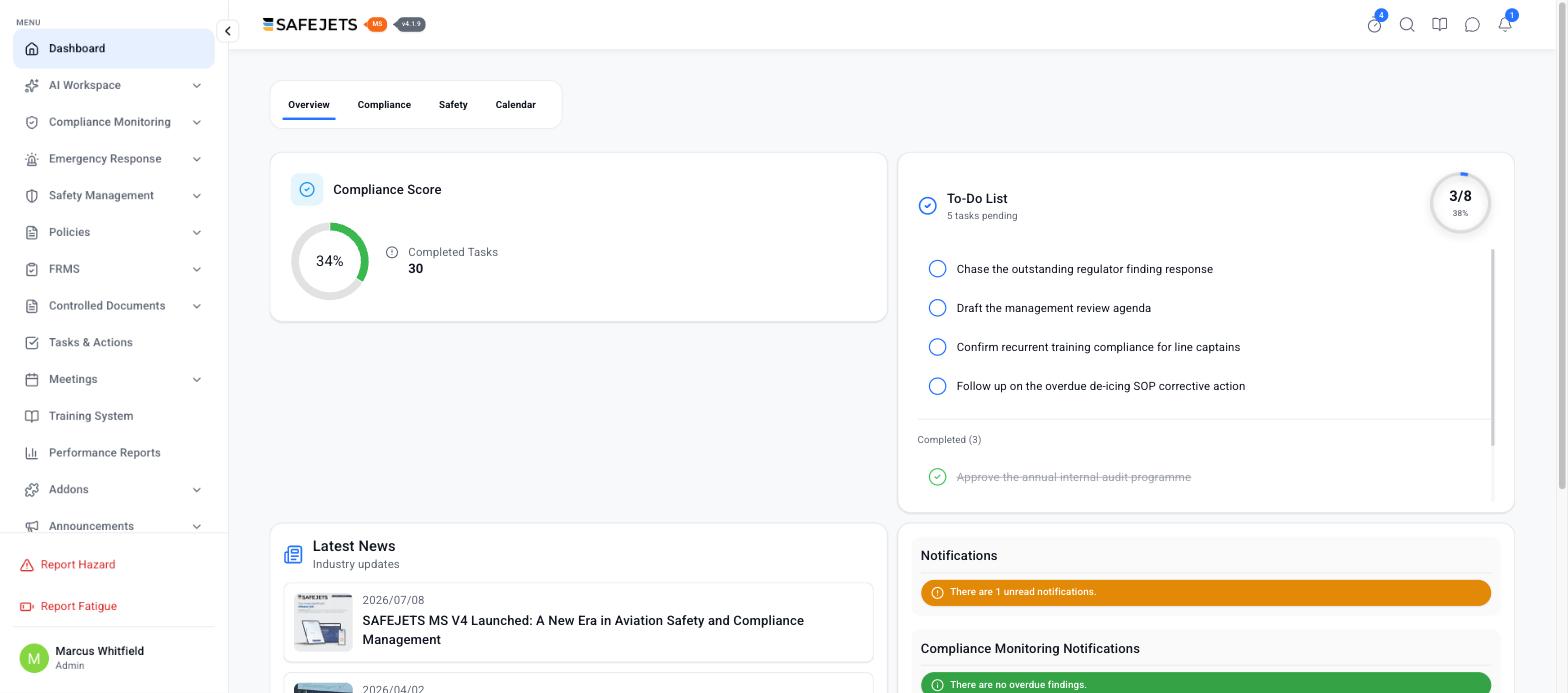Expand the Safety Management chevron

(197, 196)
